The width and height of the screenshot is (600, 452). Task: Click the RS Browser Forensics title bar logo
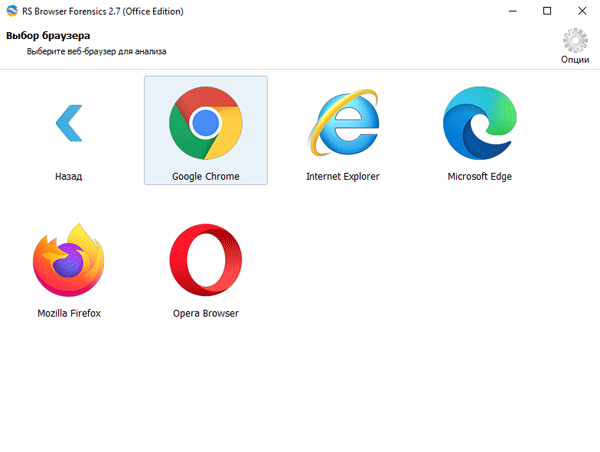[12, 11]
